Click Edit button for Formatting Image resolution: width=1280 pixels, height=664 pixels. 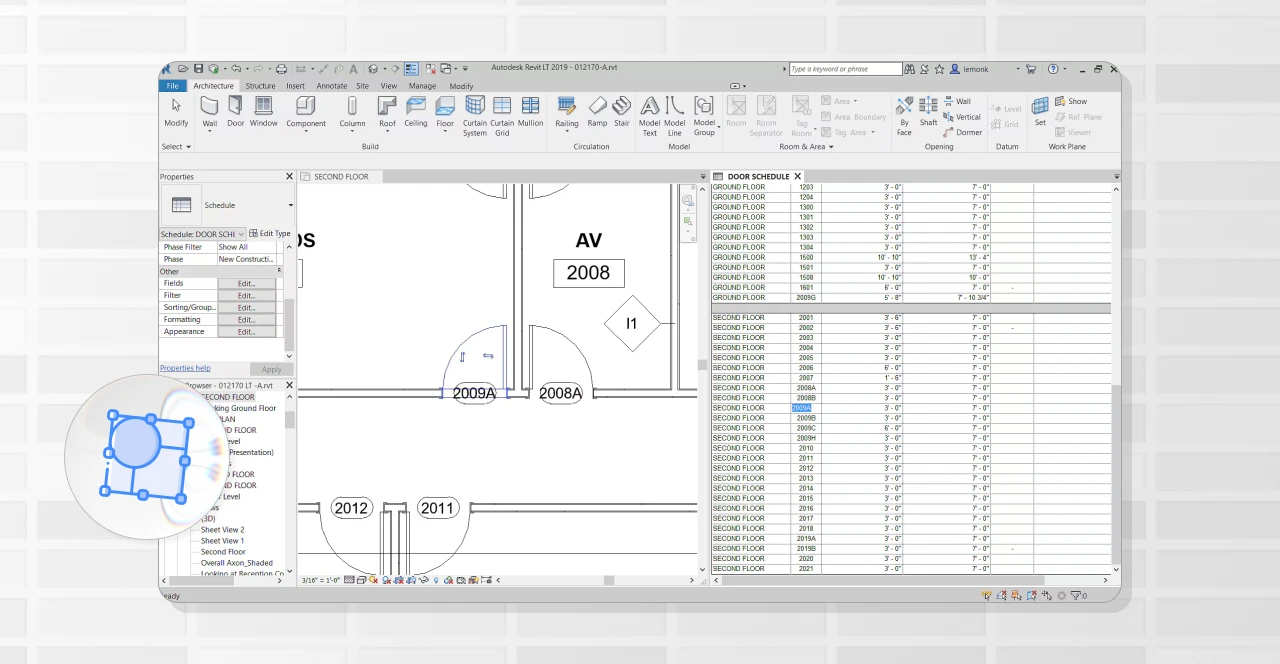247,320
